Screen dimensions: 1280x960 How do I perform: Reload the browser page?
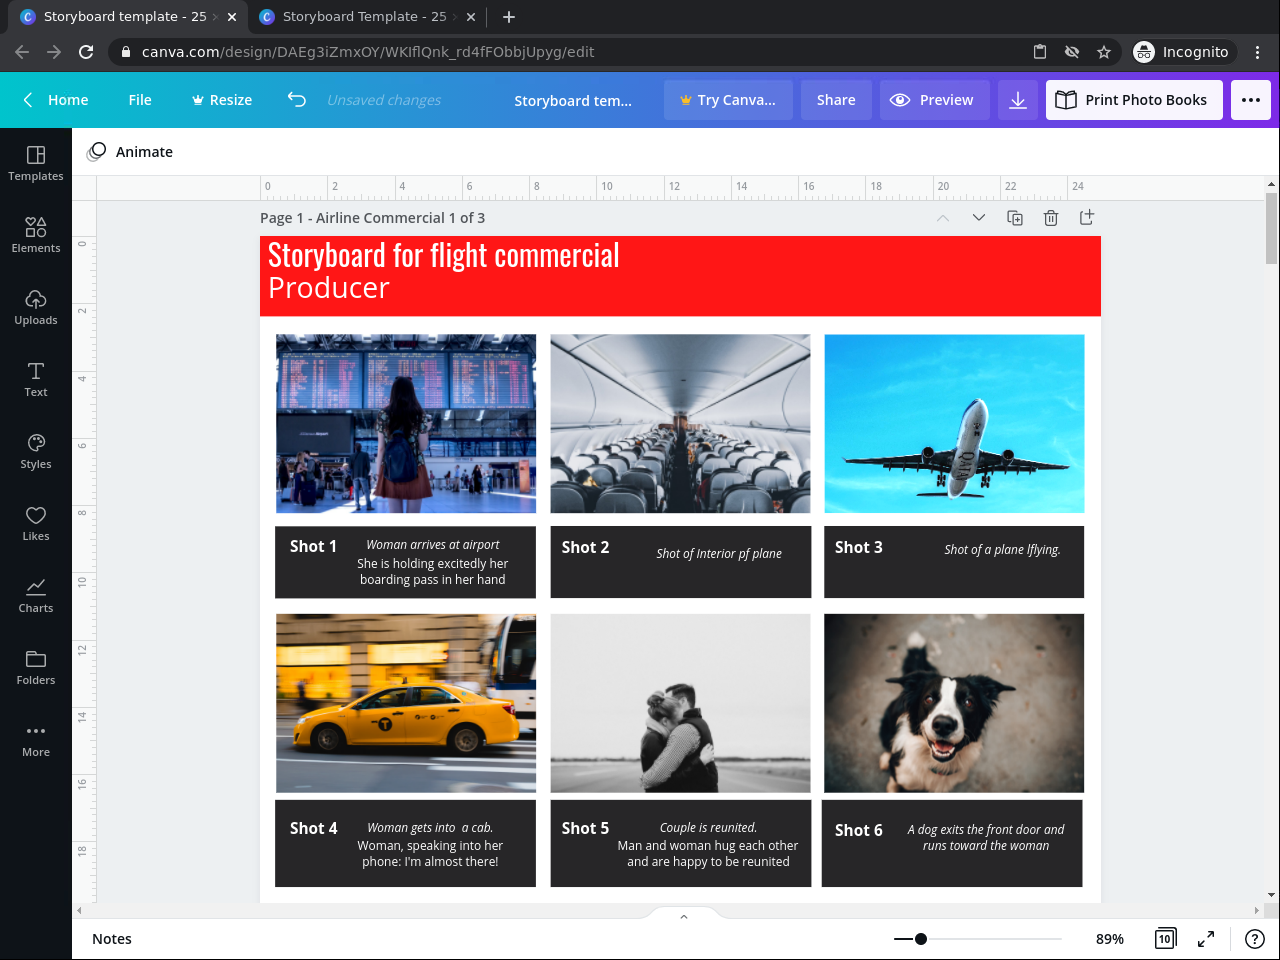click(86, 52)
